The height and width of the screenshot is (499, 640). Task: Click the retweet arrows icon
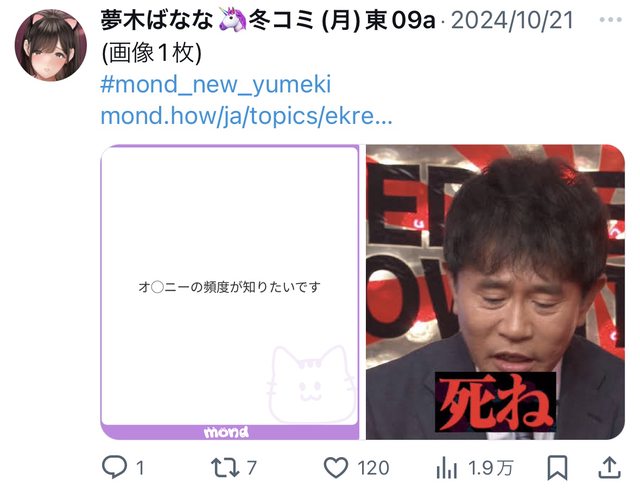click(x=225, y=468)
